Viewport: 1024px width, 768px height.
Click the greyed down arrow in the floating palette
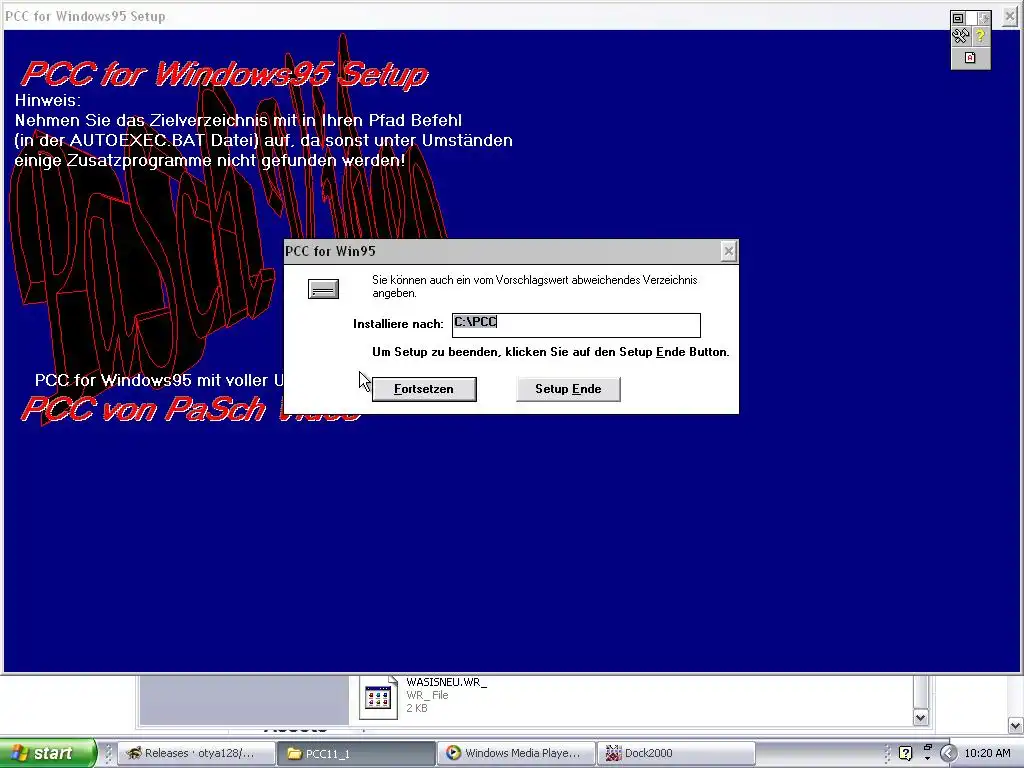(x=984, y=18)
